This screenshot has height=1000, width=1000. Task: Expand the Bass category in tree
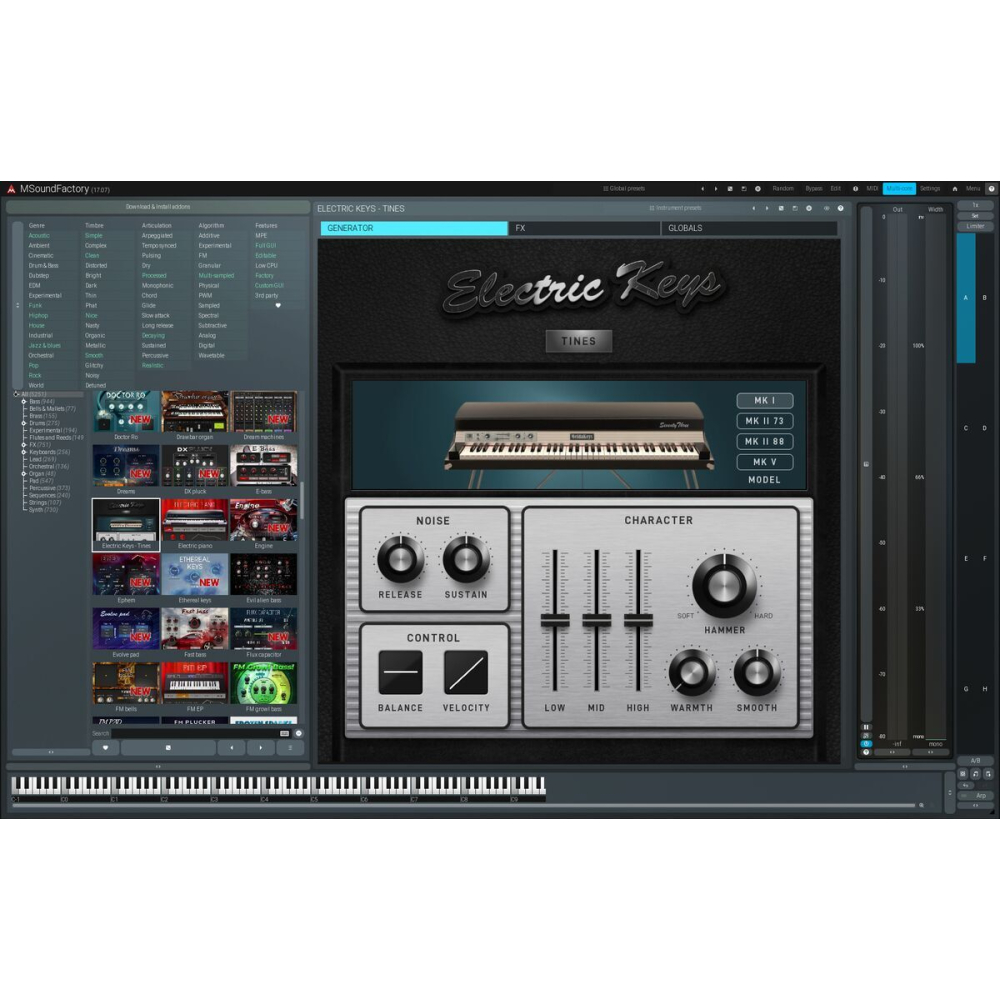tap(24, 402)
